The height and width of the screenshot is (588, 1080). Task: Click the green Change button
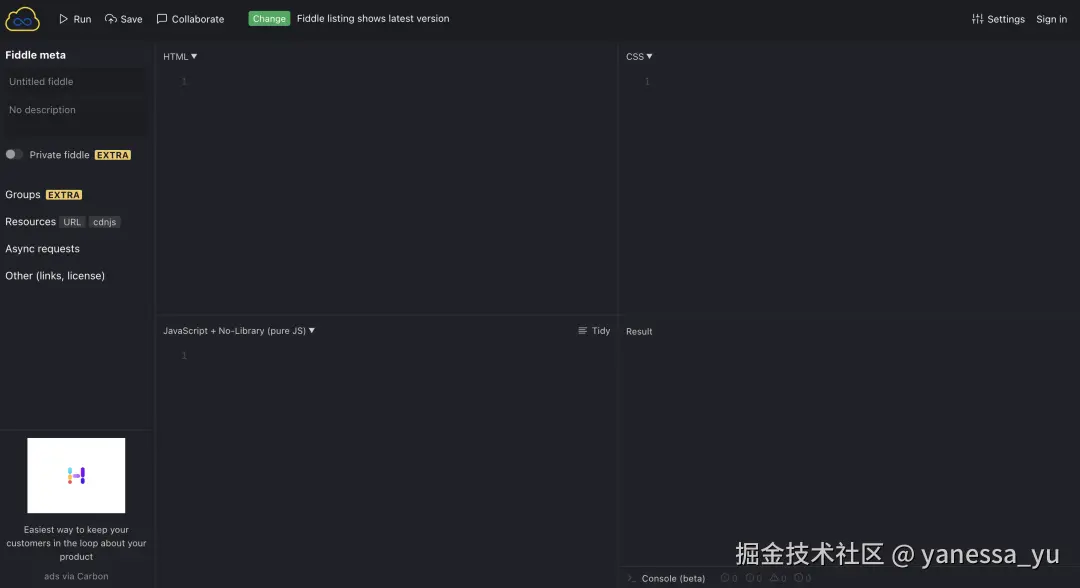click(268, 18)
